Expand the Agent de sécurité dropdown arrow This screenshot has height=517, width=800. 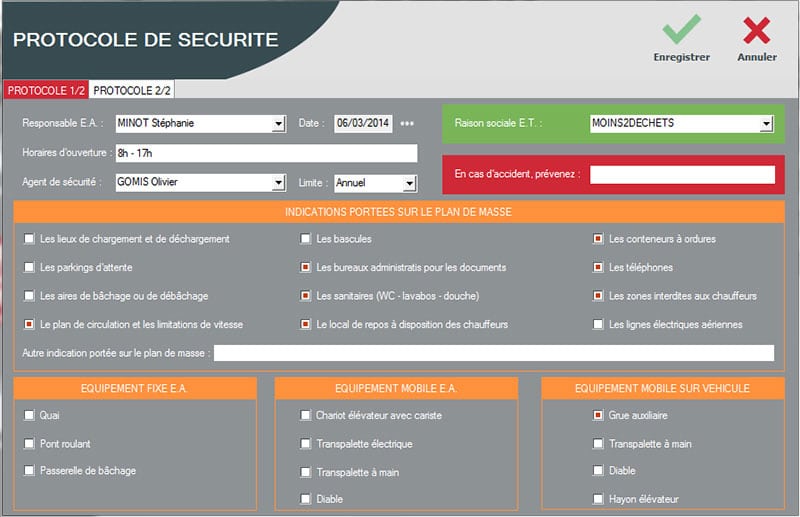(x=278, y=183)
